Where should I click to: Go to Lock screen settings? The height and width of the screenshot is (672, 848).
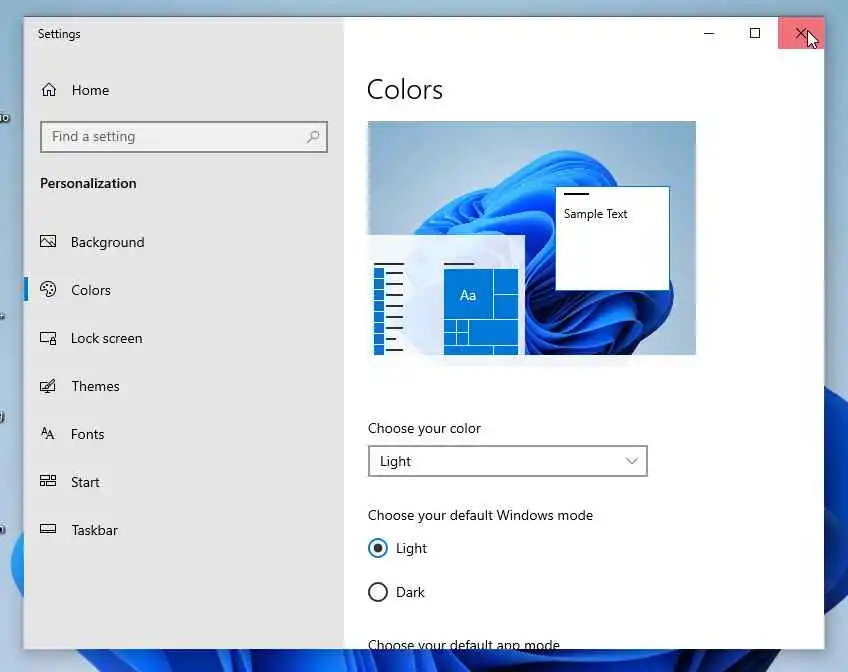coord(107,338)
